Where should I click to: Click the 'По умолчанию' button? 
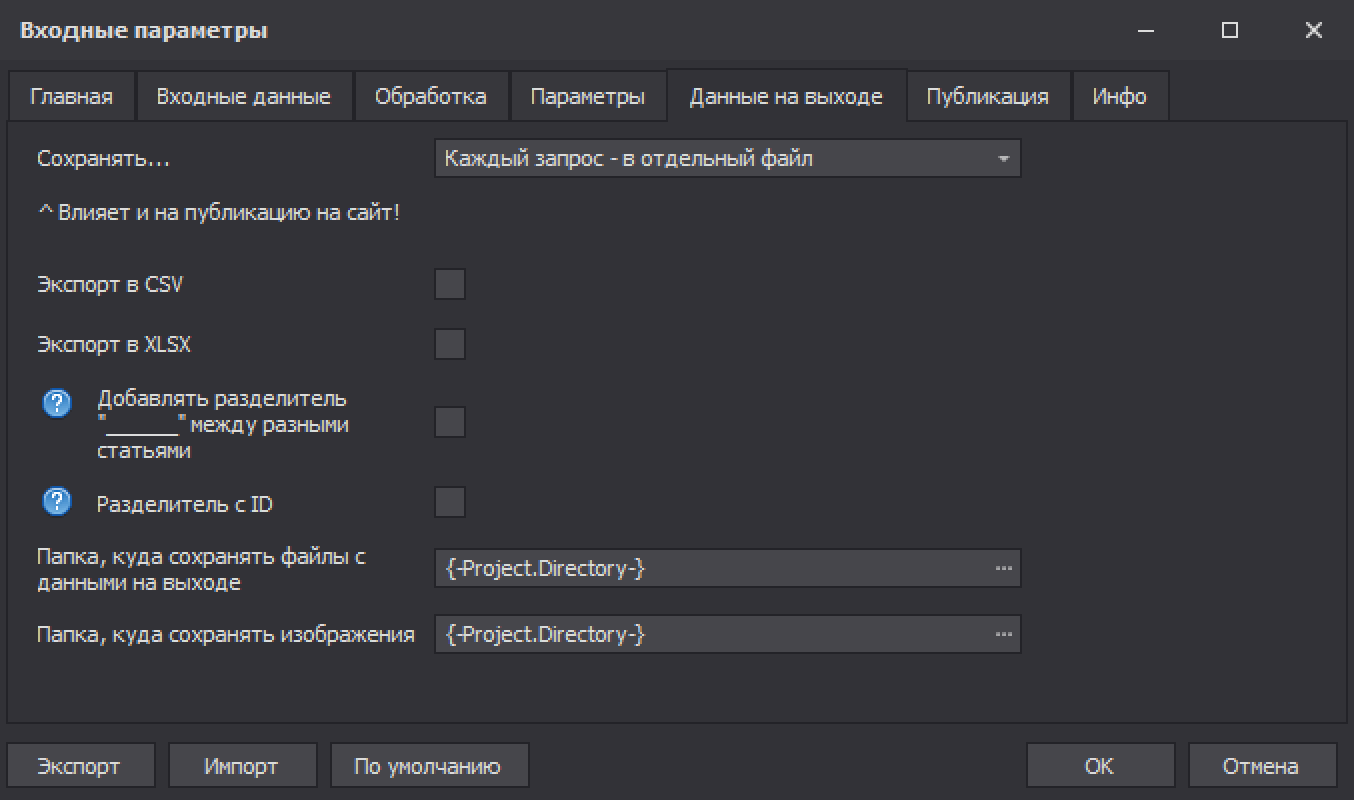point(428,766)
